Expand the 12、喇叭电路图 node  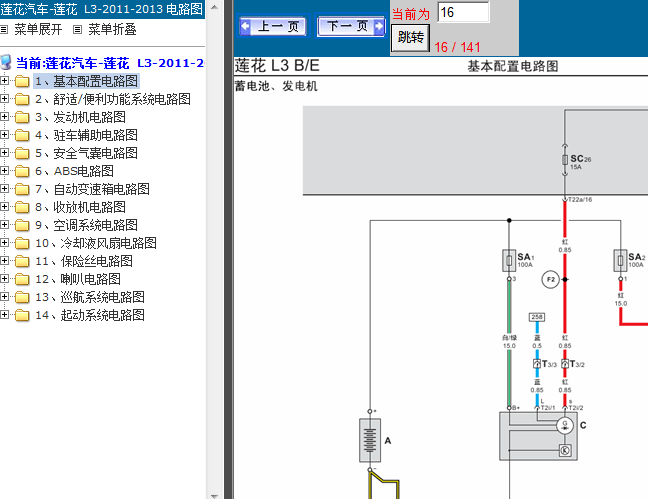coord(4,278)
